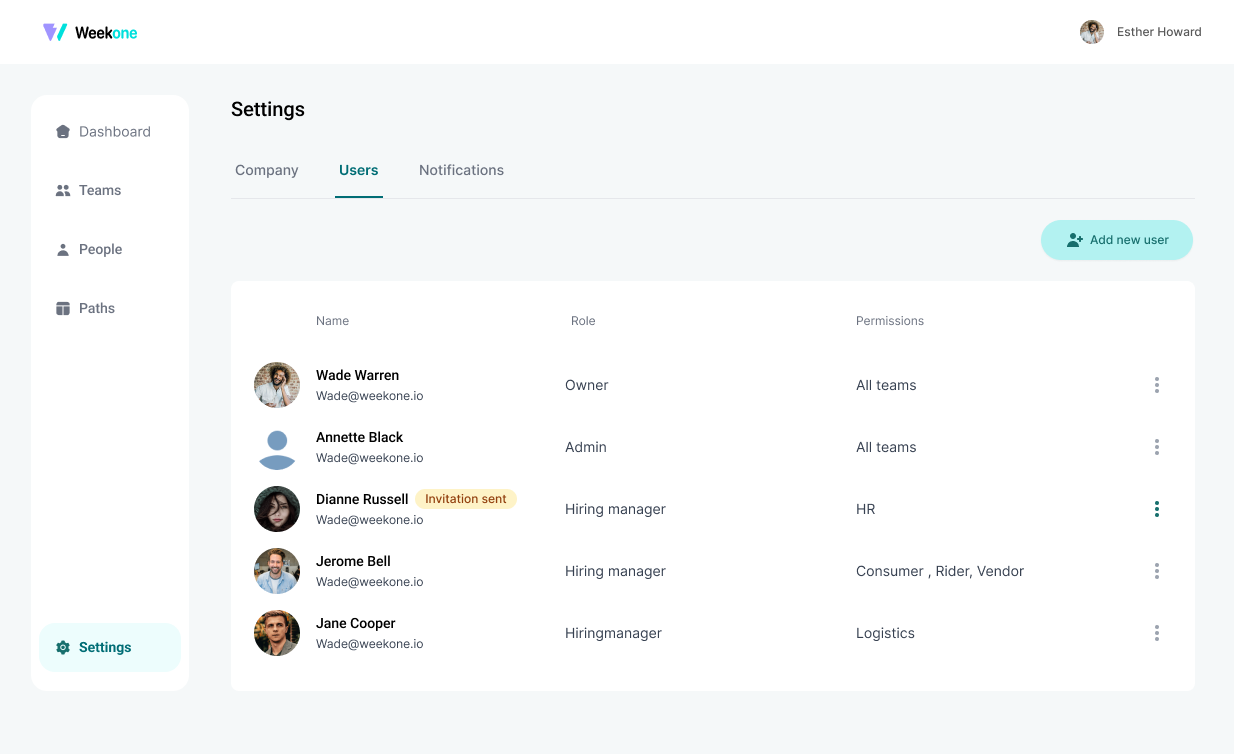Switch to the Notifications tab
The image size is (1234, 754).
(x=461, y=170)
